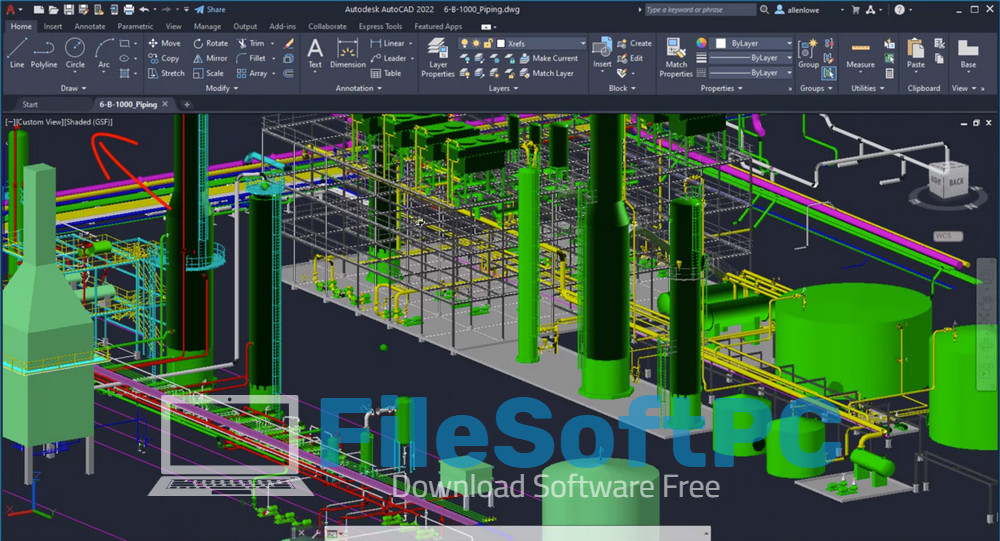The height and width of the screenshot is (541, 1000).
Task: Add a new drawing tab with plus
Action: tap(187, 104)
